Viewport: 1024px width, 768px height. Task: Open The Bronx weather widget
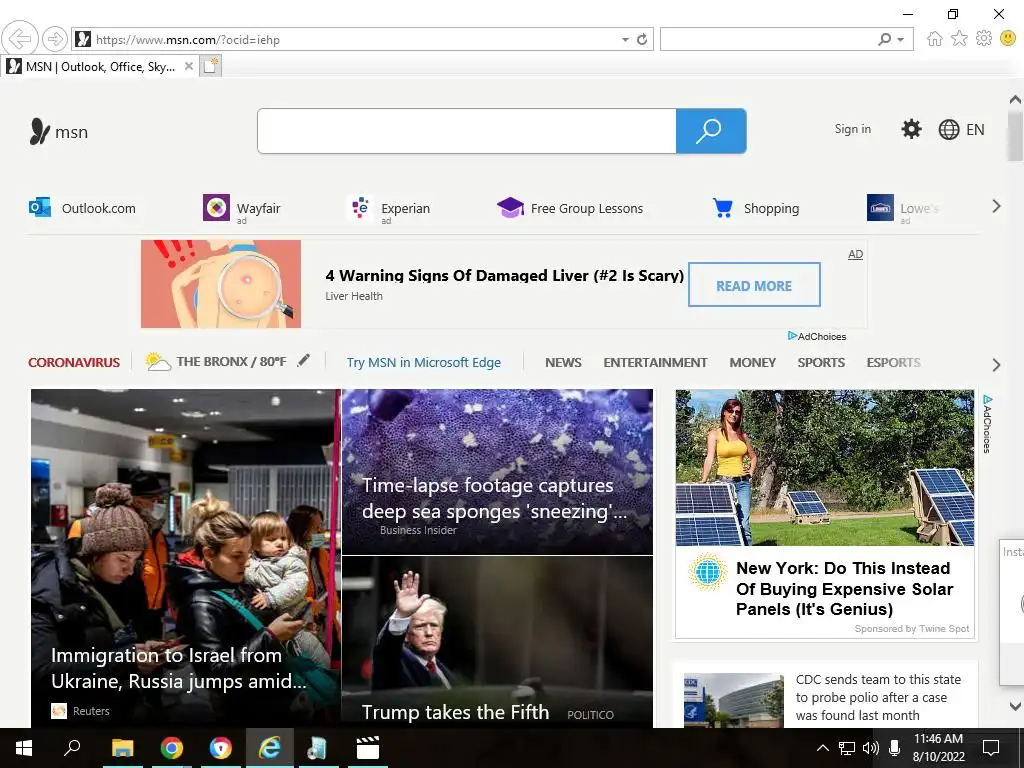click(216, 361)
